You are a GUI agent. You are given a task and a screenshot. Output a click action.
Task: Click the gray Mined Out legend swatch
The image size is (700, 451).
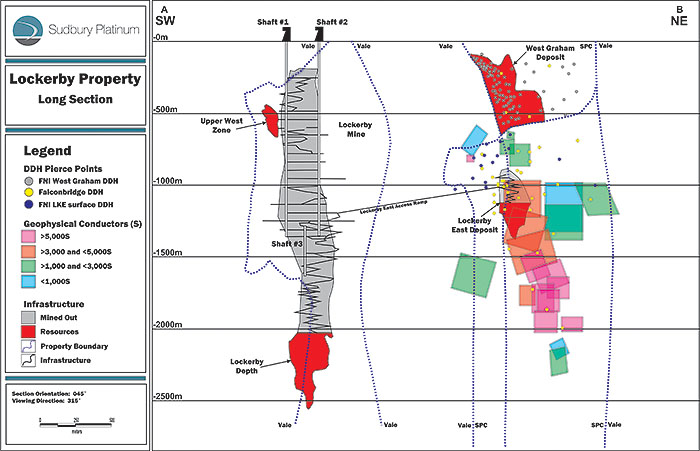(29, 317)
